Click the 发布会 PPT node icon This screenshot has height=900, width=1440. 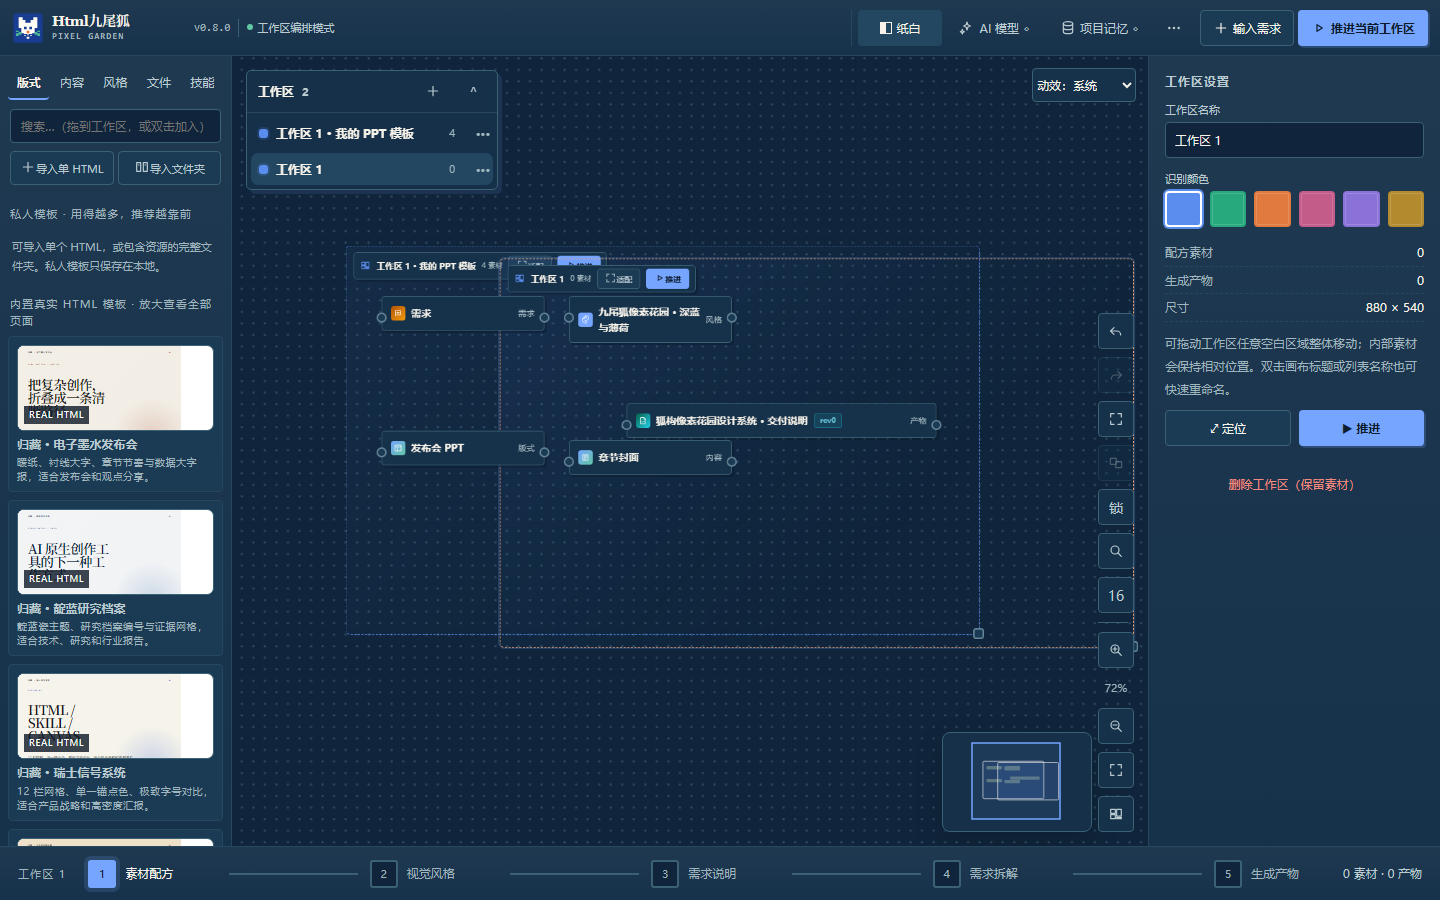398,448
